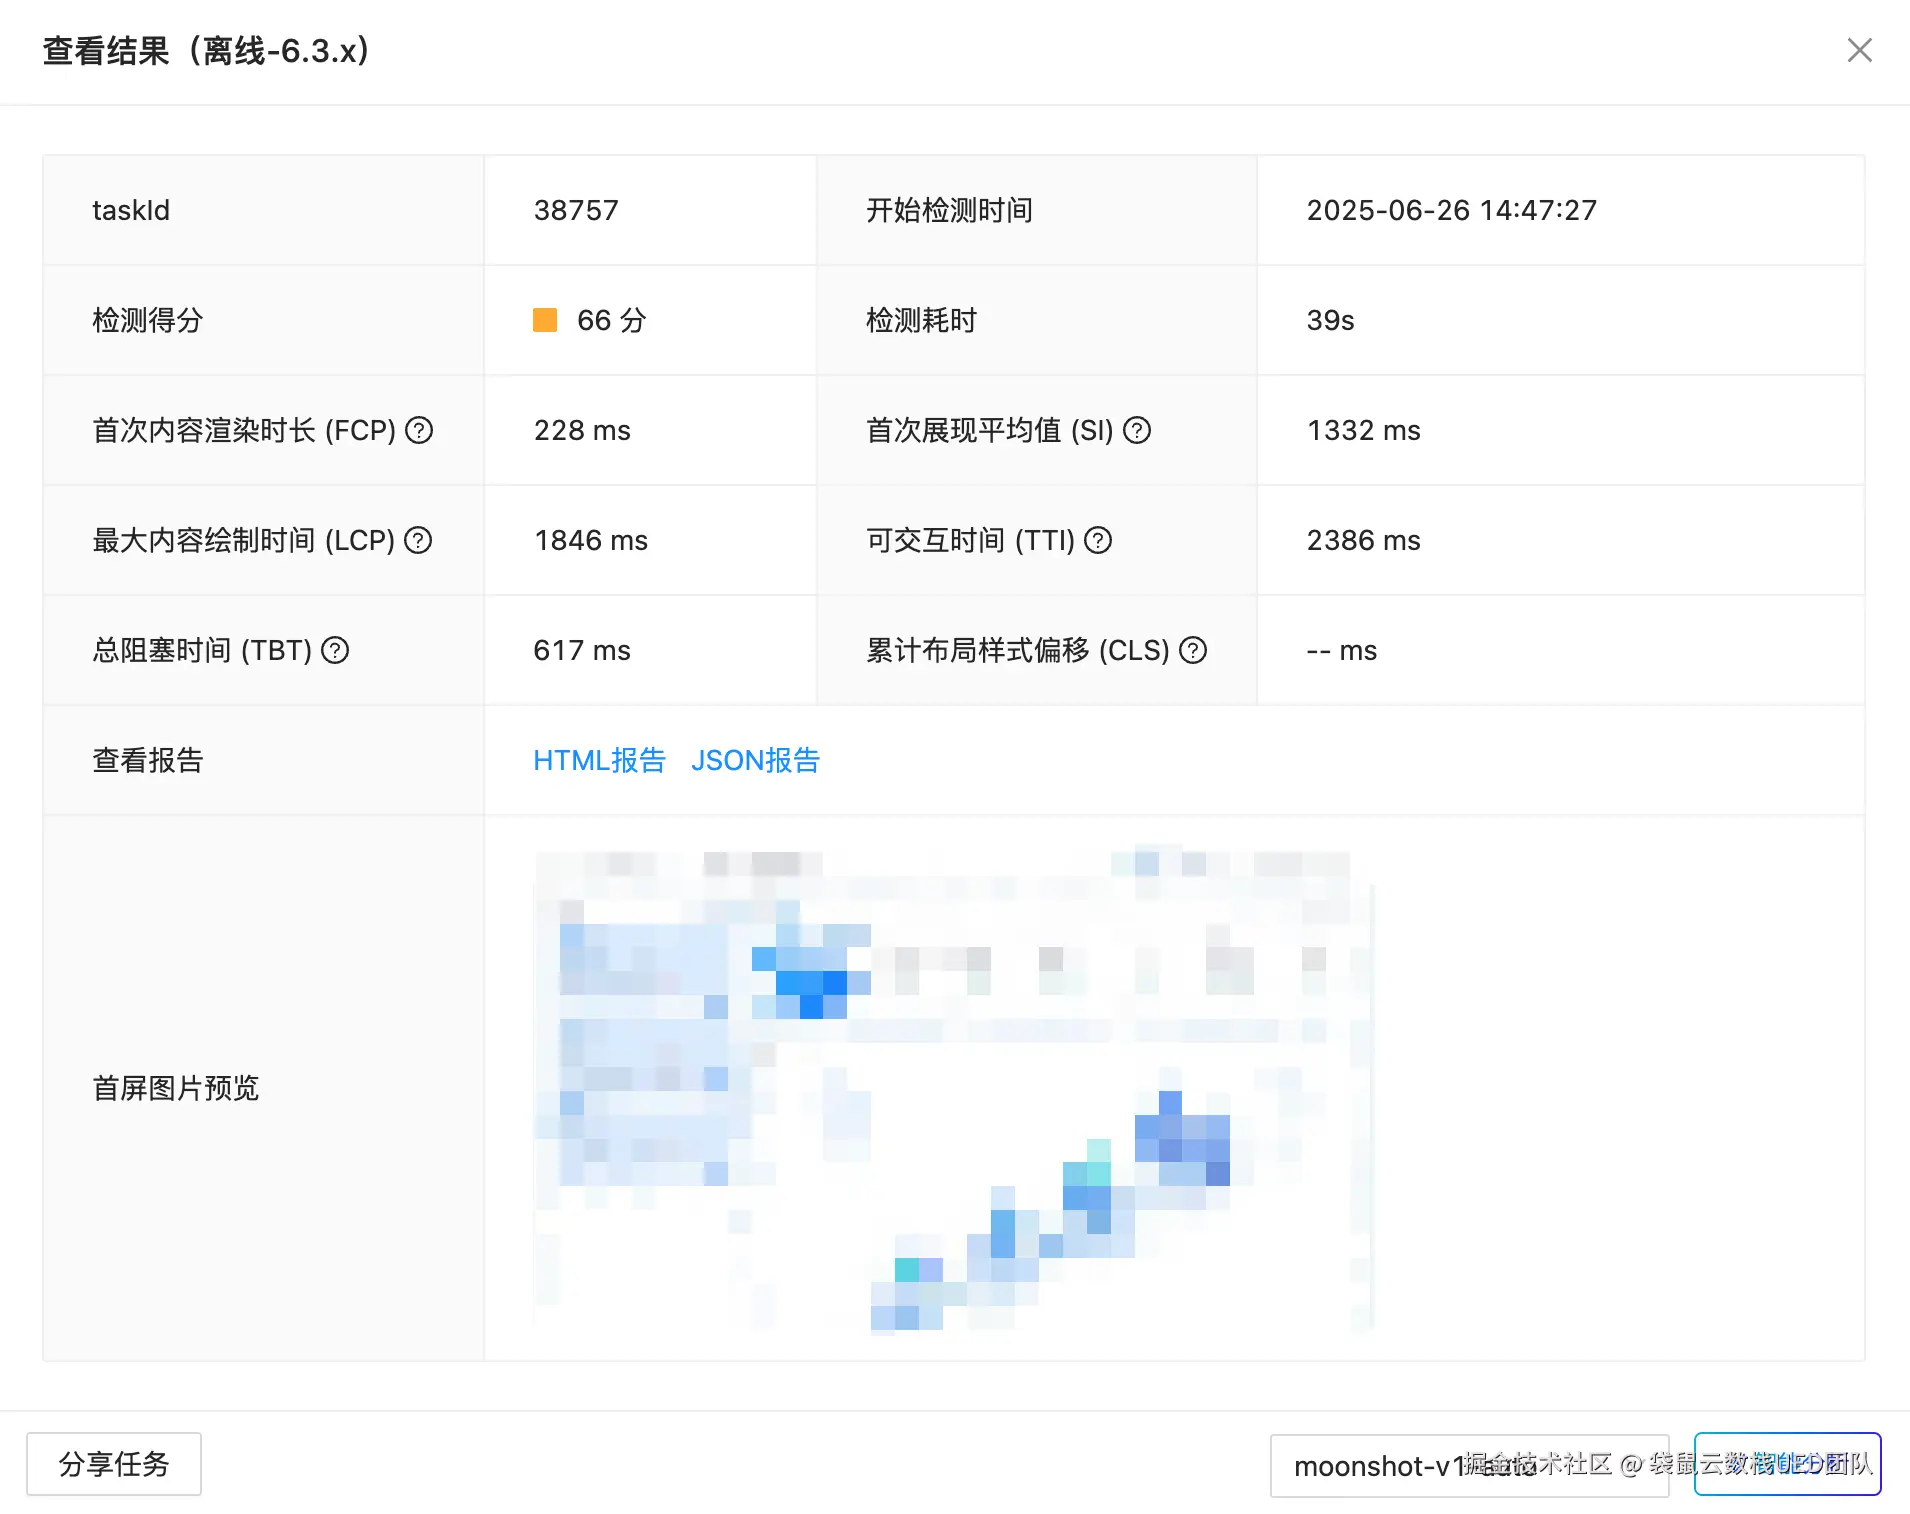Screen dimensions: 1910x1514
Task: Click the help icon beside 最大内容绘制时间 (LCP)
Action: point(418,540)
